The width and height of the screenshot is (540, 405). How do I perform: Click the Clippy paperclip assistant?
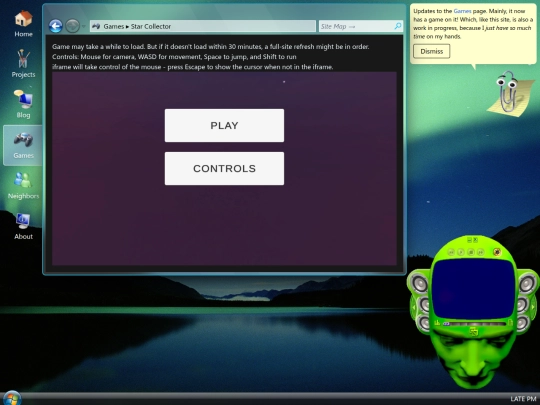510,93
